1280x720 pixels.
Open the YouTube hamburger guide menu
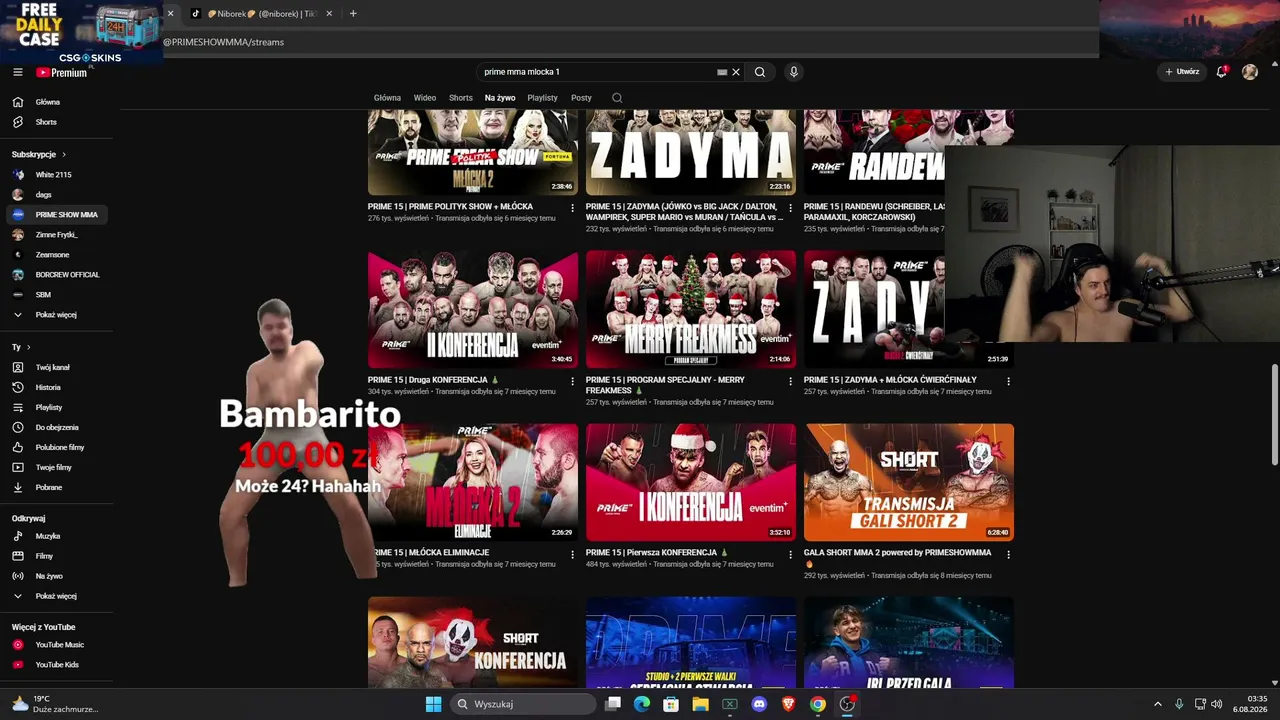pyautogui.click(x=17, y=72)
